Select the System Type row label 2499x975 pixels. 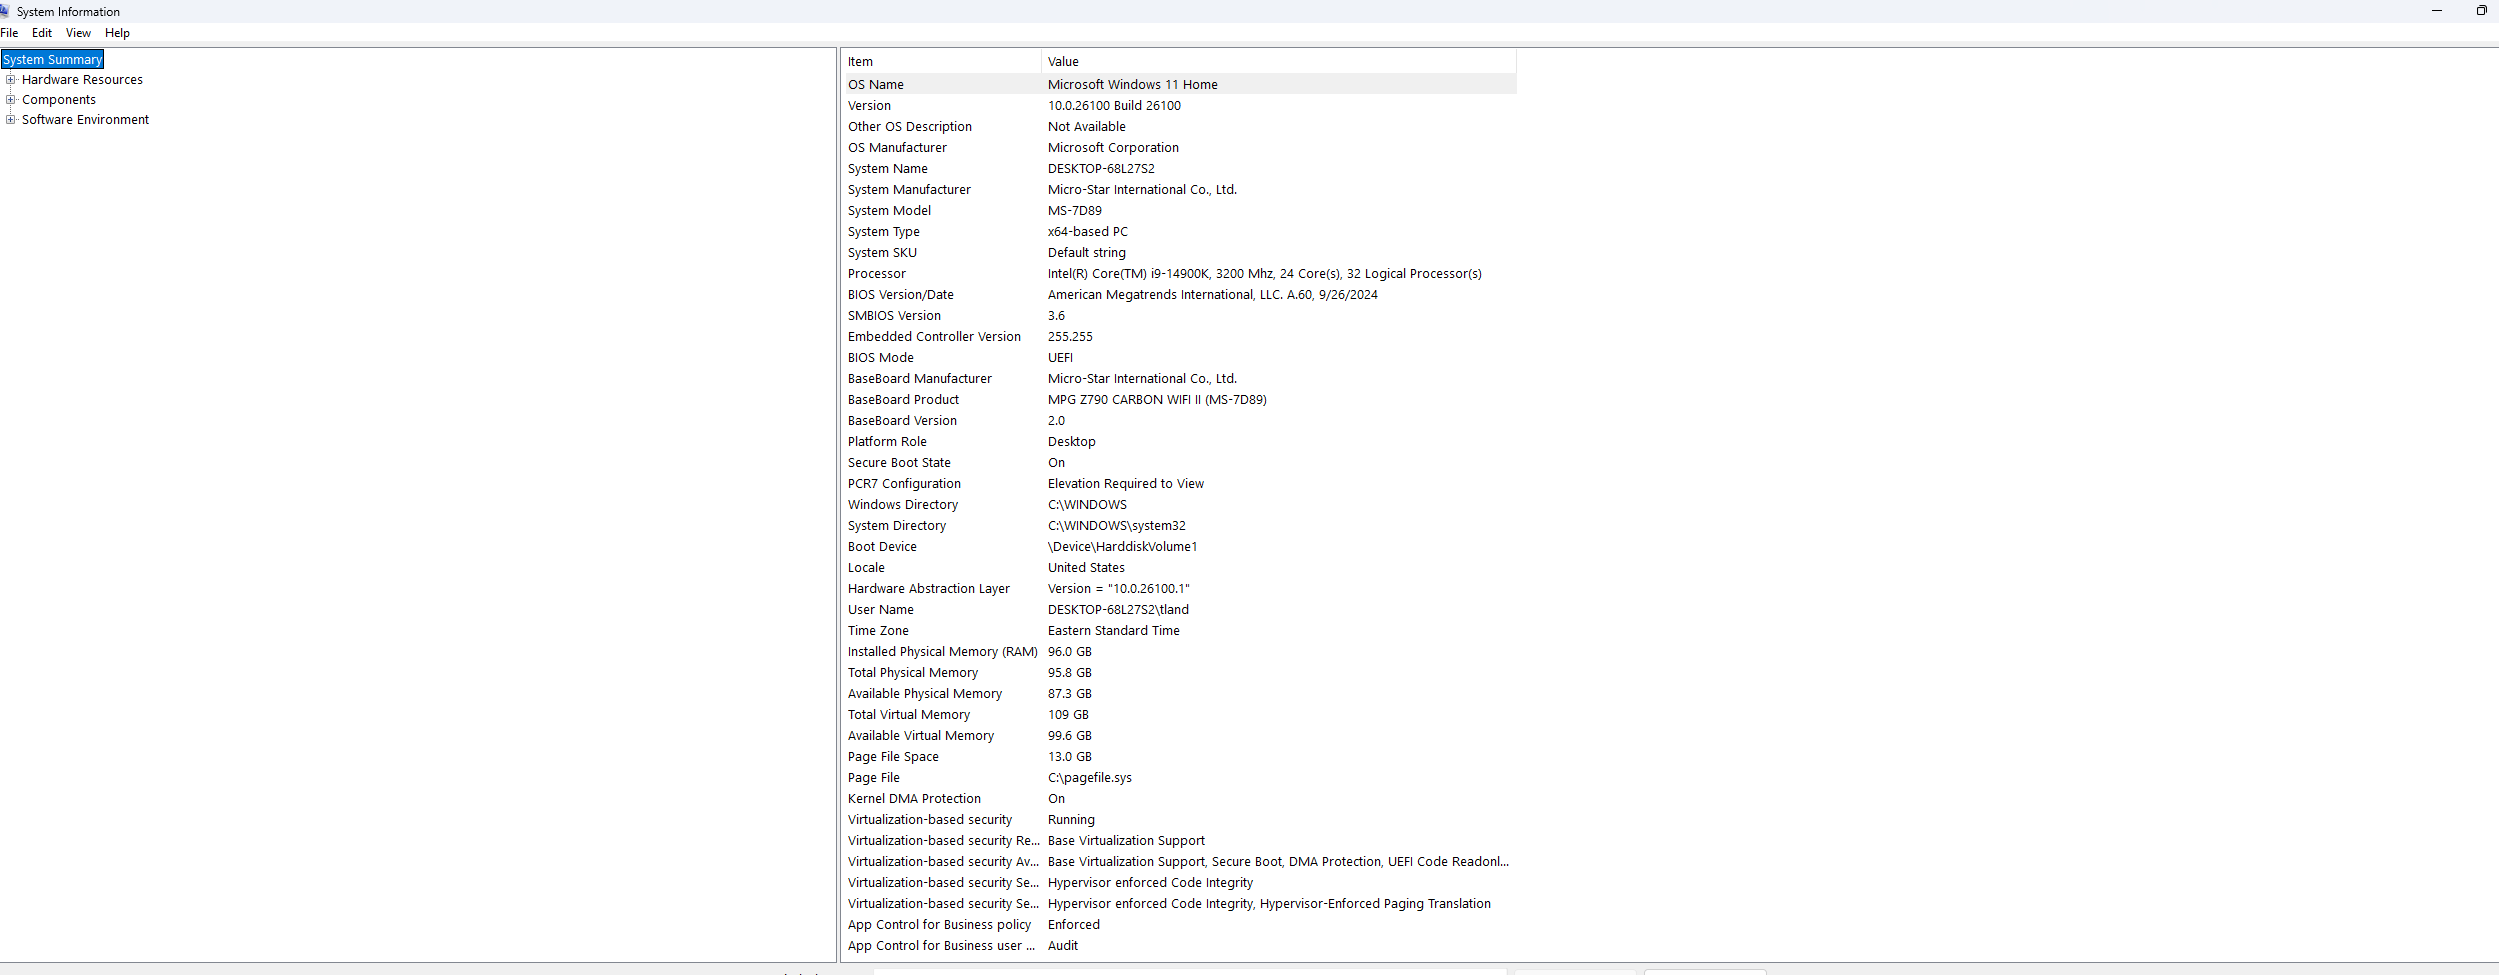tap(884, 232)
